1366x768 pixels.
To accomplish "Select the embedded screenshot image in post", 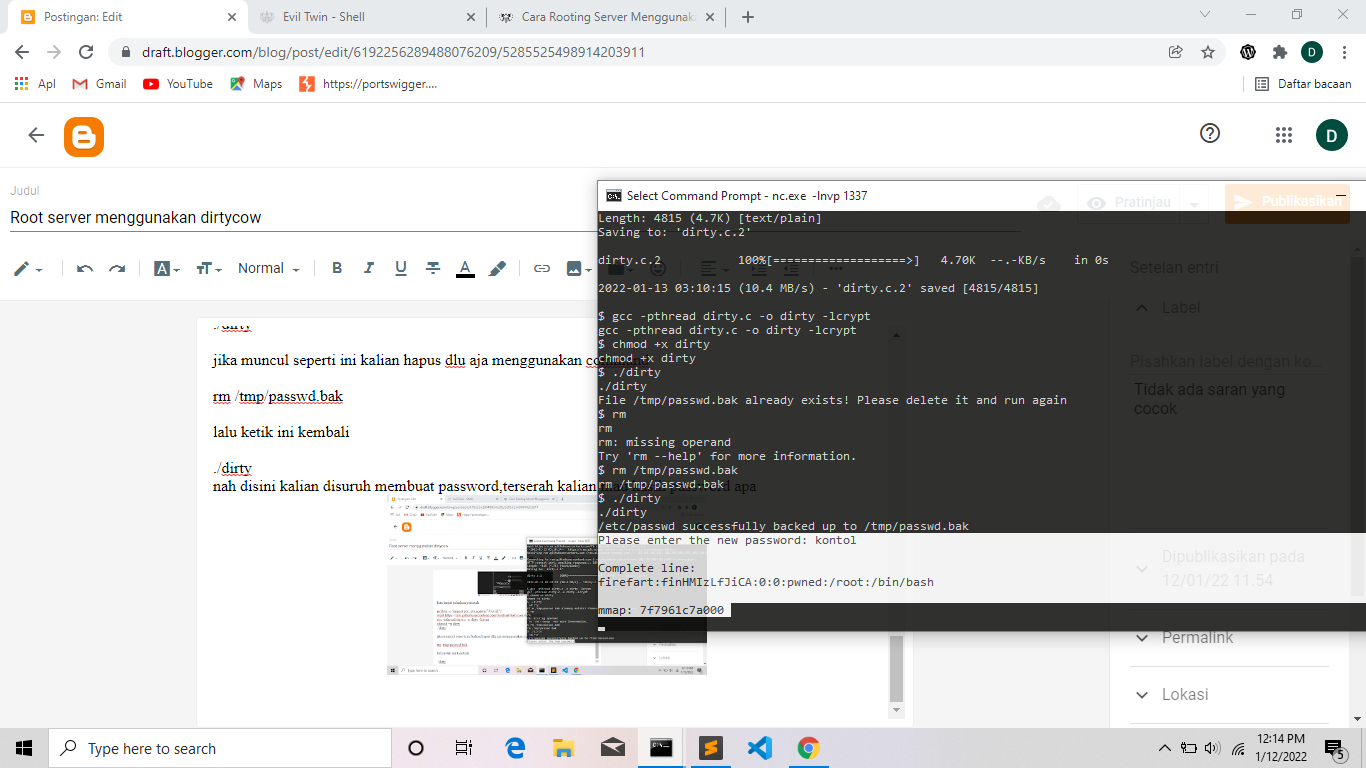I will (x=547, y=584).
